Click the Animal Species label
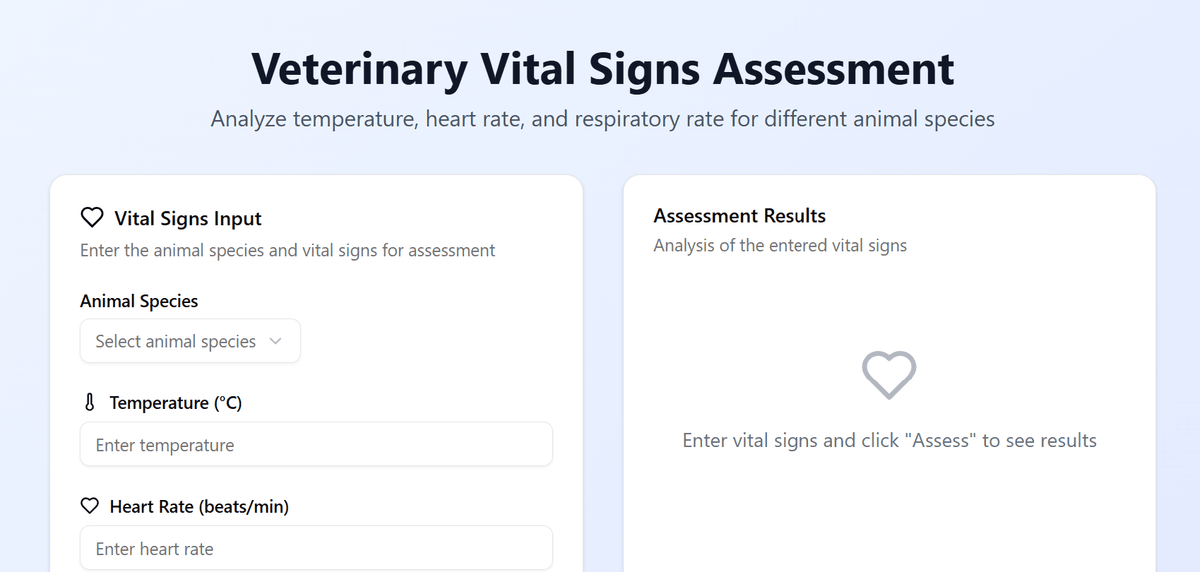The height and width of the screenshot is (572, 1200). pos(139,301)
